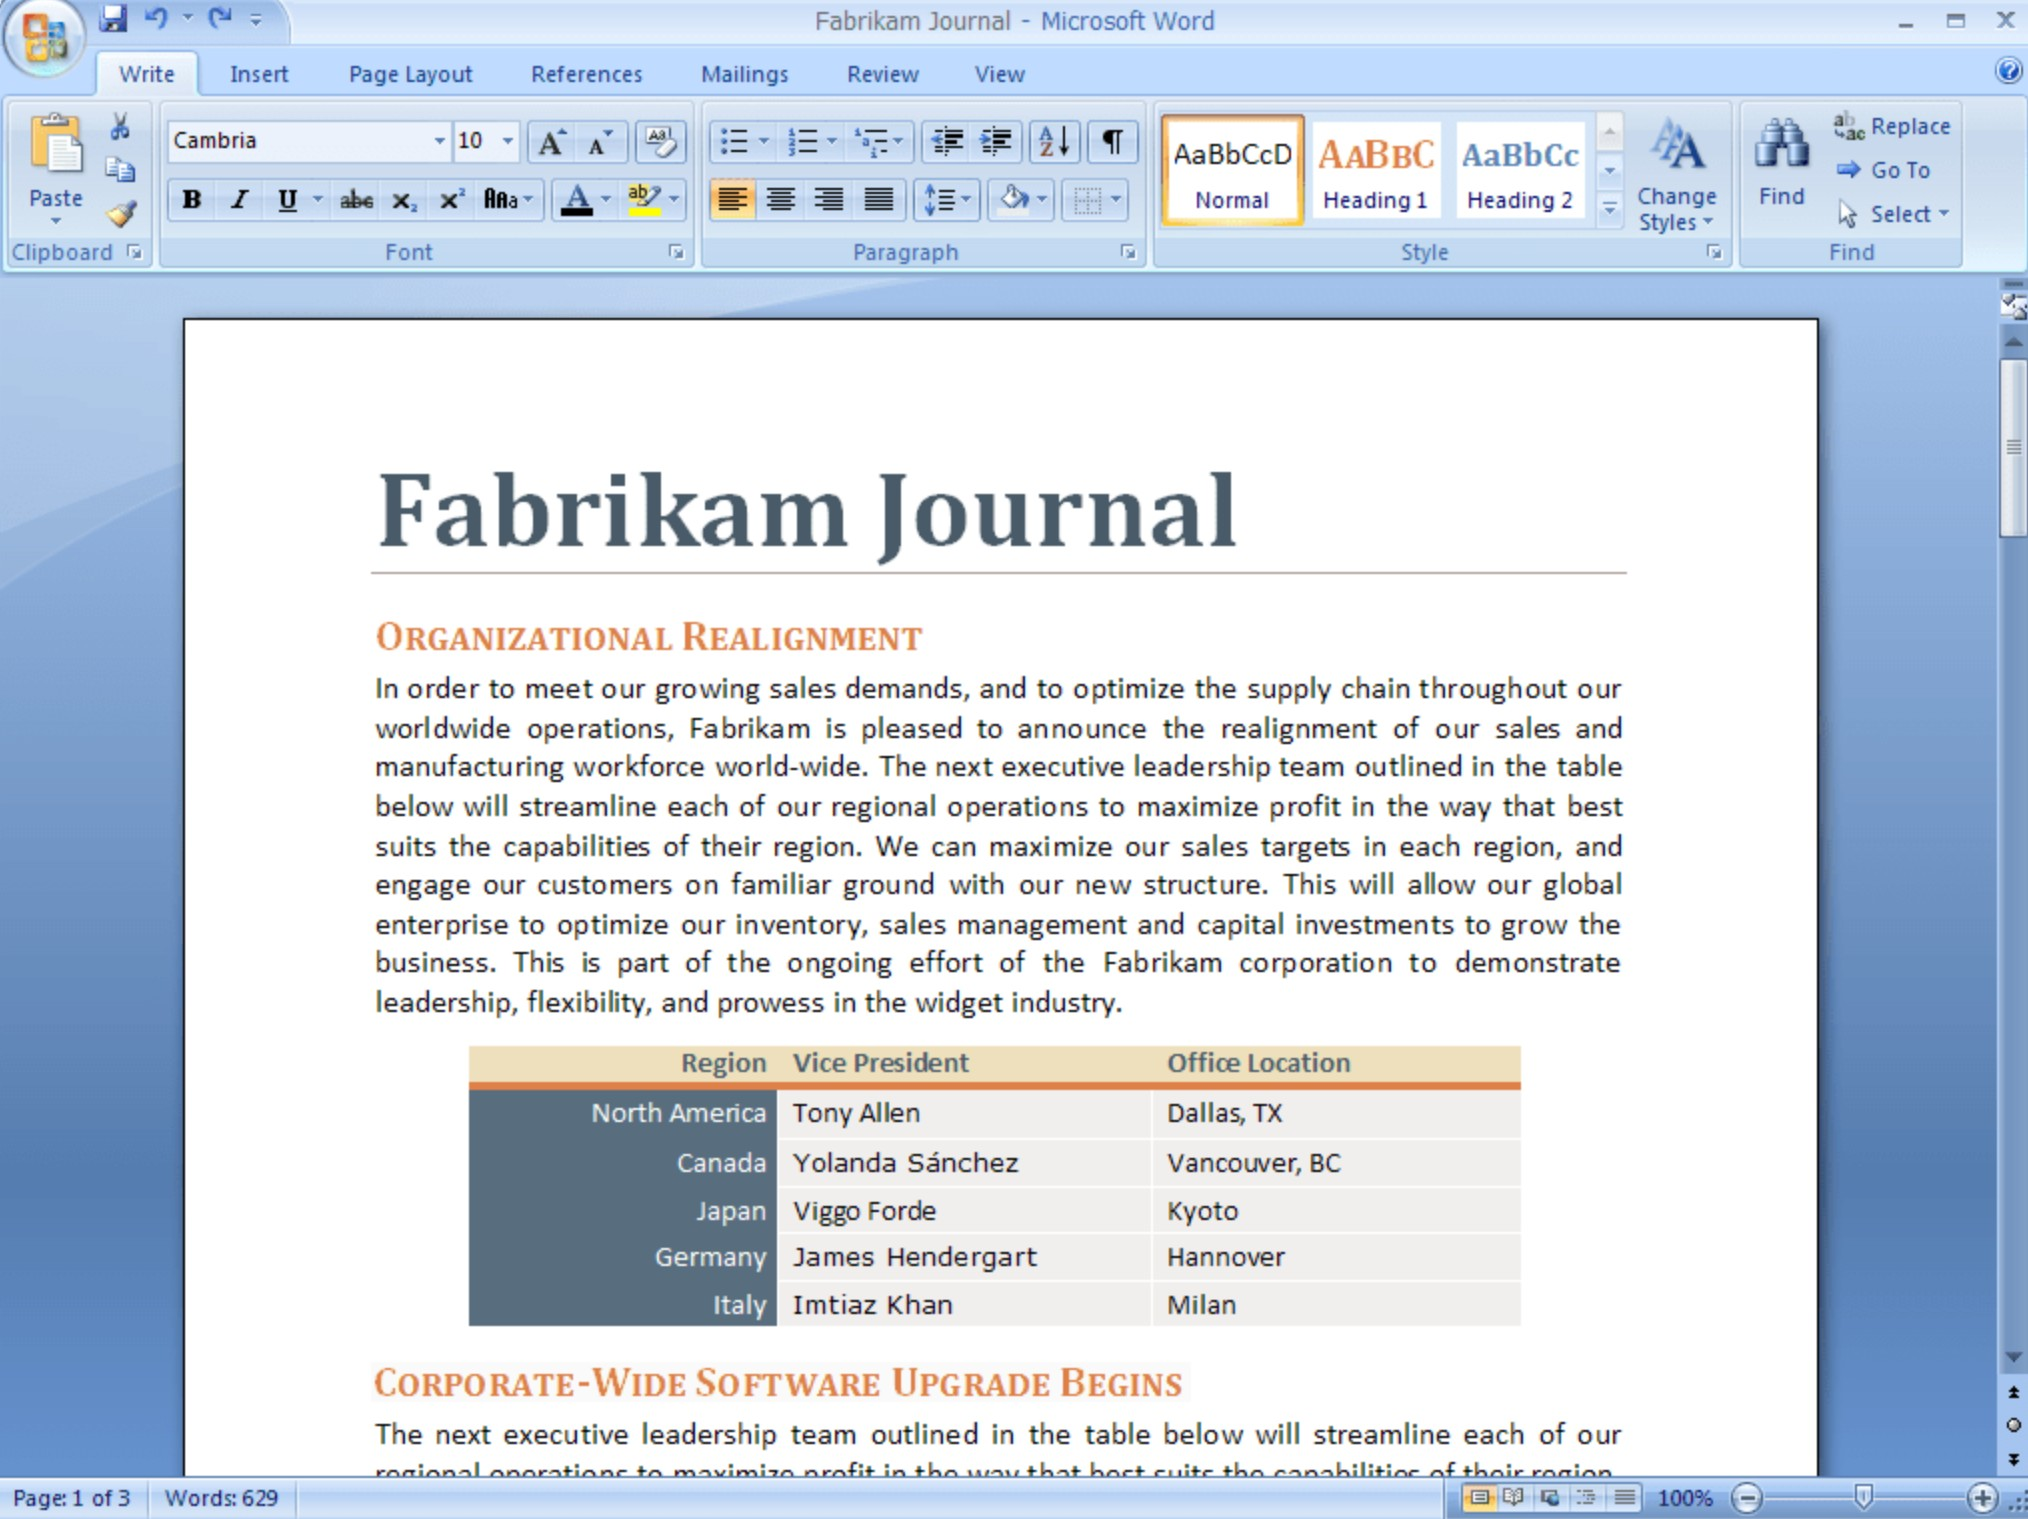Open Microsoft Word help

(2008, 71)
